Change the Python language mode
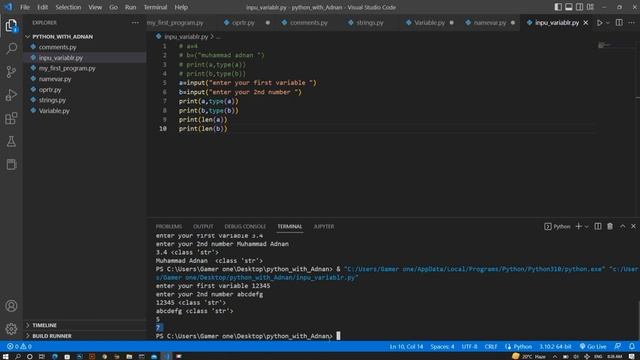This screenshot has height=360, width=640. 522,347
